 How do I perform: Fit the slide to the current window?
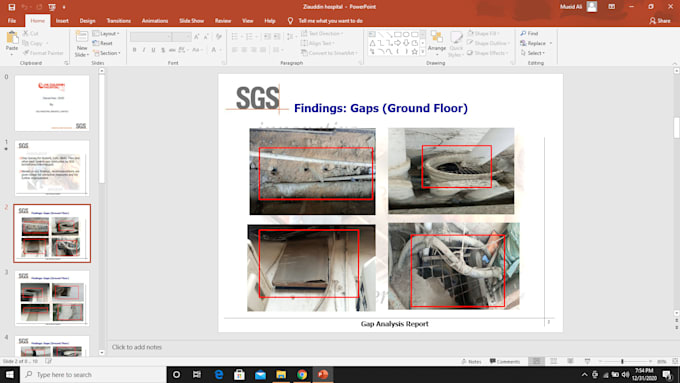click(675, 361)
